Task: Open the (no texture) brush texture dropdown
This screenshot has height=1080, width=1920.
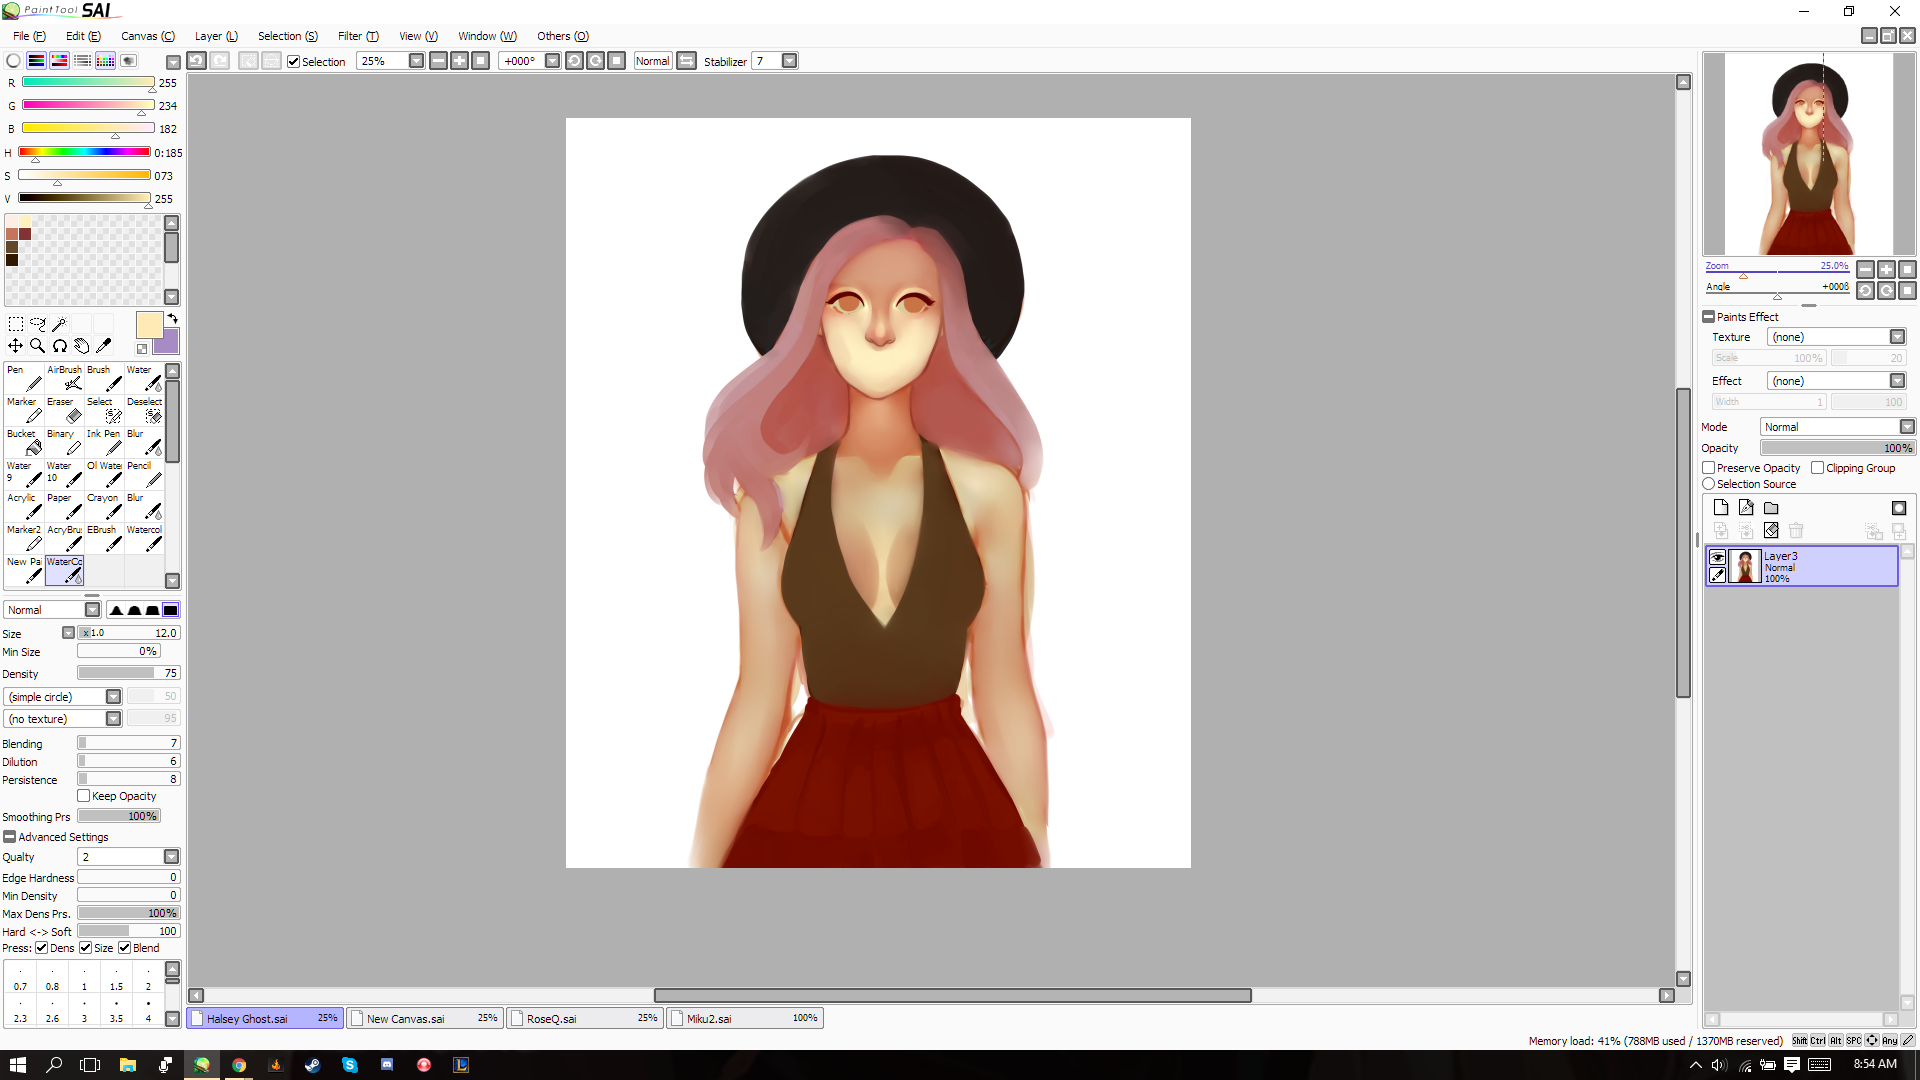Action: click(x=114, y=719)
